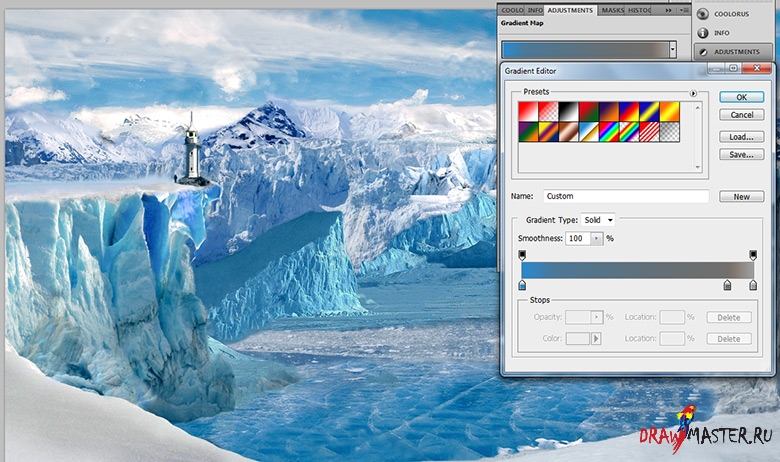Screen dimensions: 780x462
Task: Select the left blue color stop
Action: coord(522,286)
